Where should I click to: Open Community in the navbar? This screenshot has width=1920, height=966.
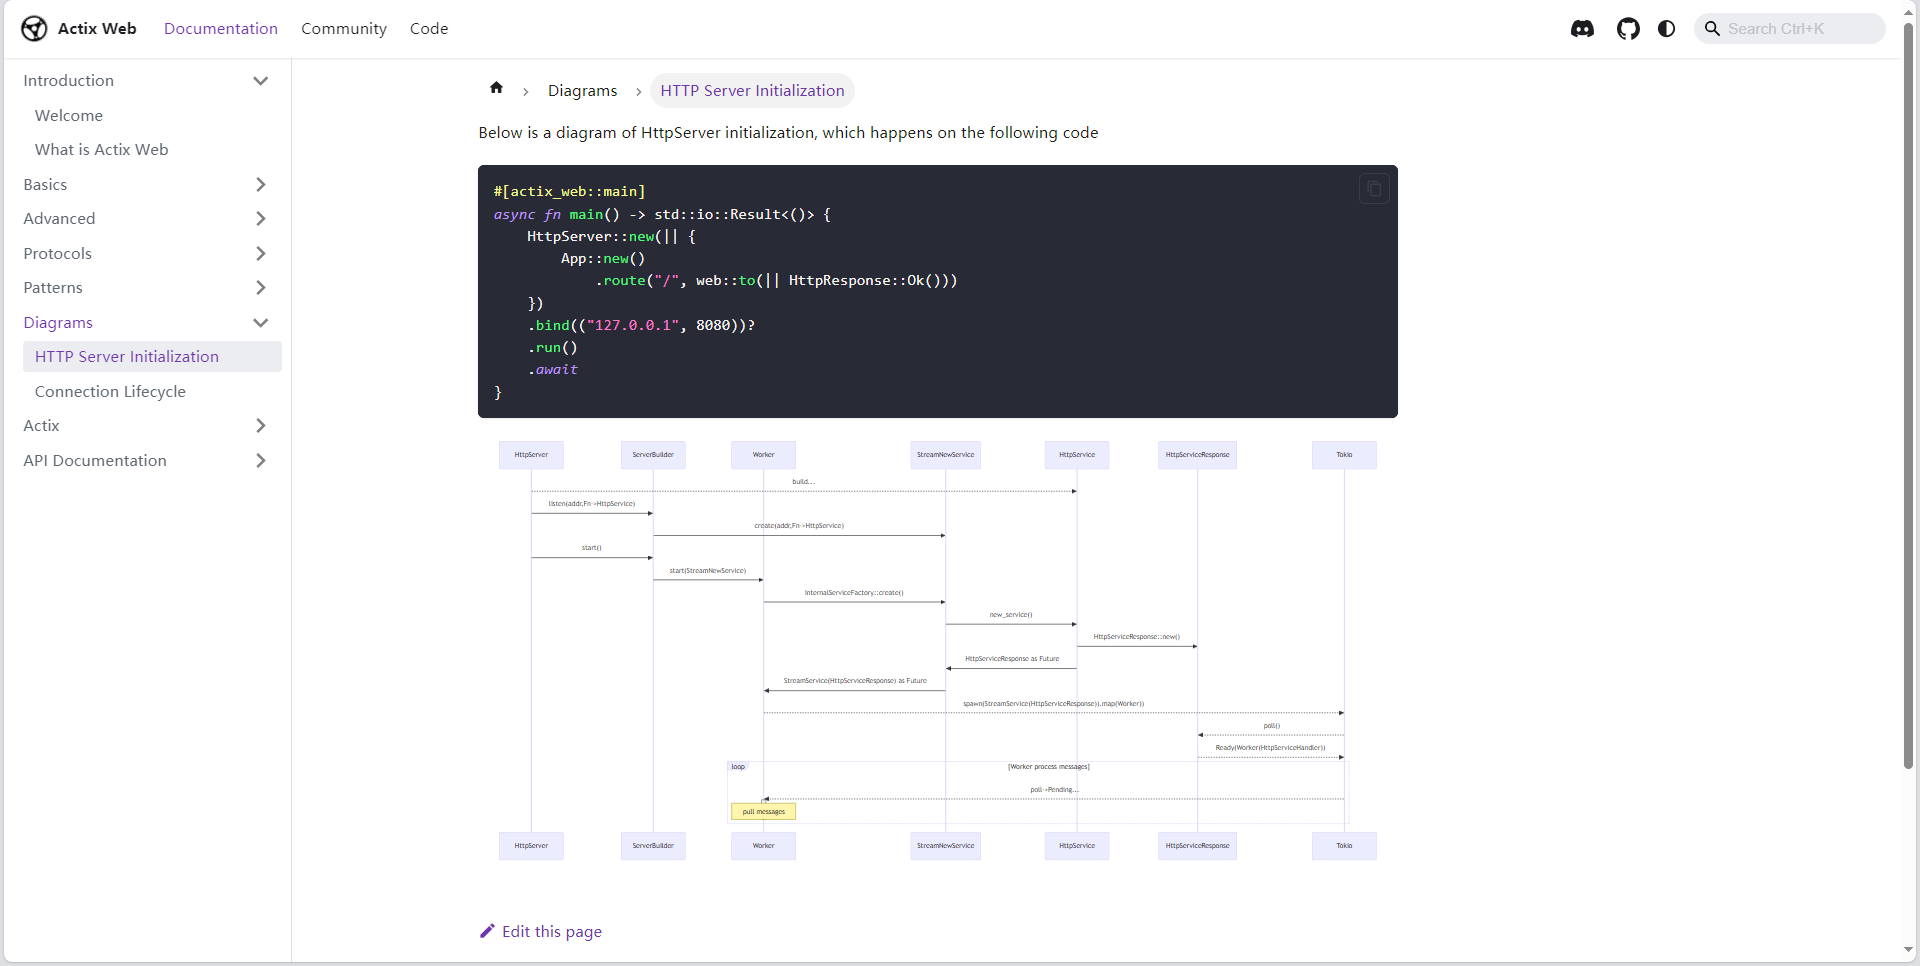pyautogui.click(x=344, y=29)
